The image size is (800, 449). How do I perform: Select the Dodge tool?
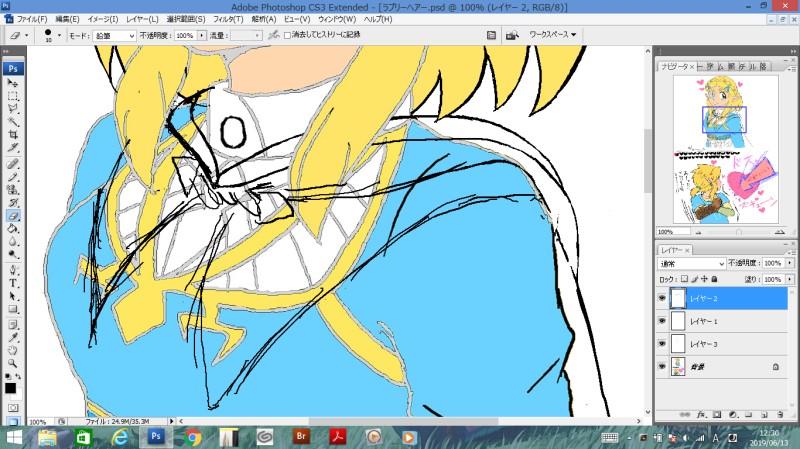pos(13,255)
